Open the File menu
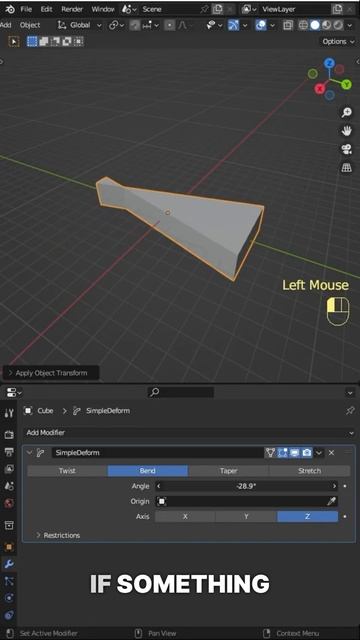This screenshot has height=640, width=360. (x=26, y=9)
